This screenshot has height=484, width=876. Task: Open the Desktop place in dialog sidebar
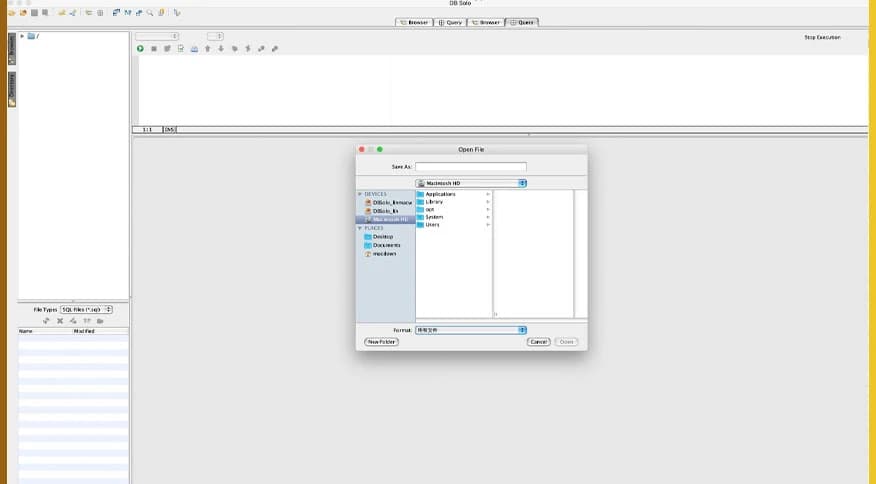coord(382,237)
